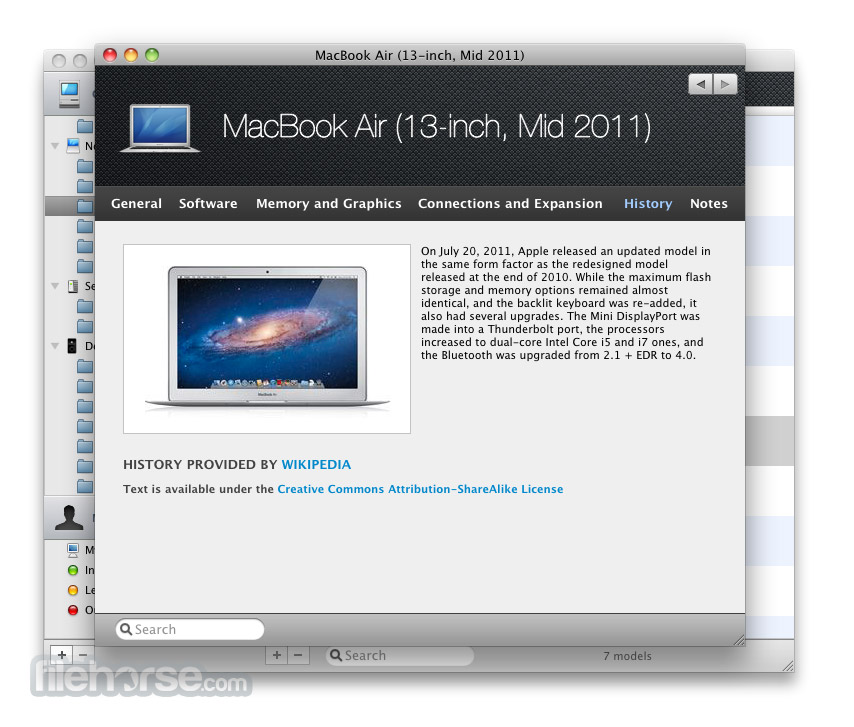This screenshot has height=727, width=854.
Task: Click the '7 models' status text
Action: [x=627, y=656]
